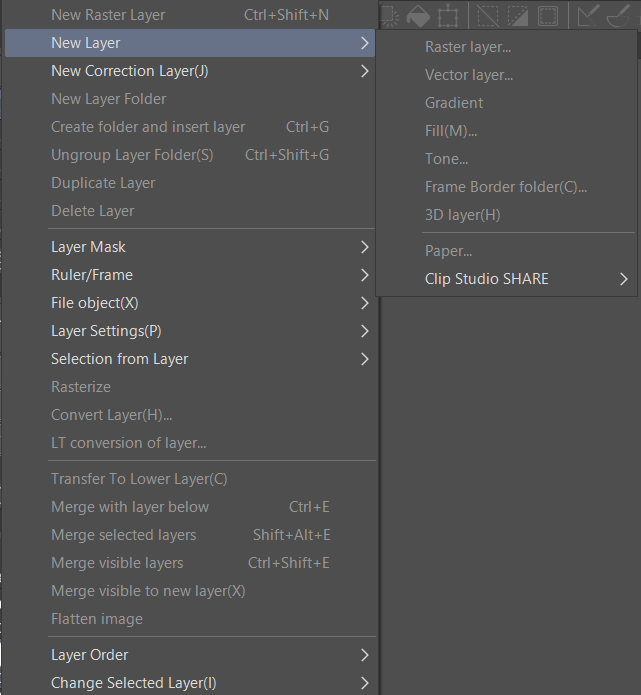Choose New Layer Folder menu item
641x695 pixels.
190,99
